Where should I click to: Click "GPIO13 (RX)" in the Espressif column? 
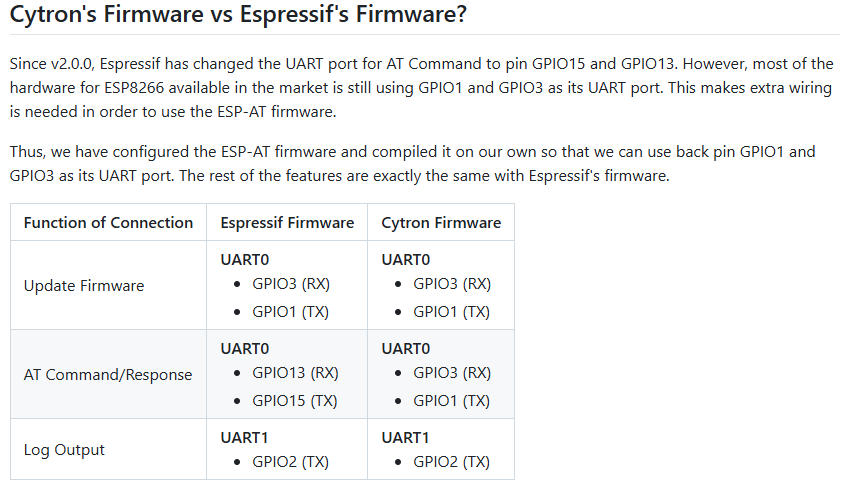pos(295,373)
